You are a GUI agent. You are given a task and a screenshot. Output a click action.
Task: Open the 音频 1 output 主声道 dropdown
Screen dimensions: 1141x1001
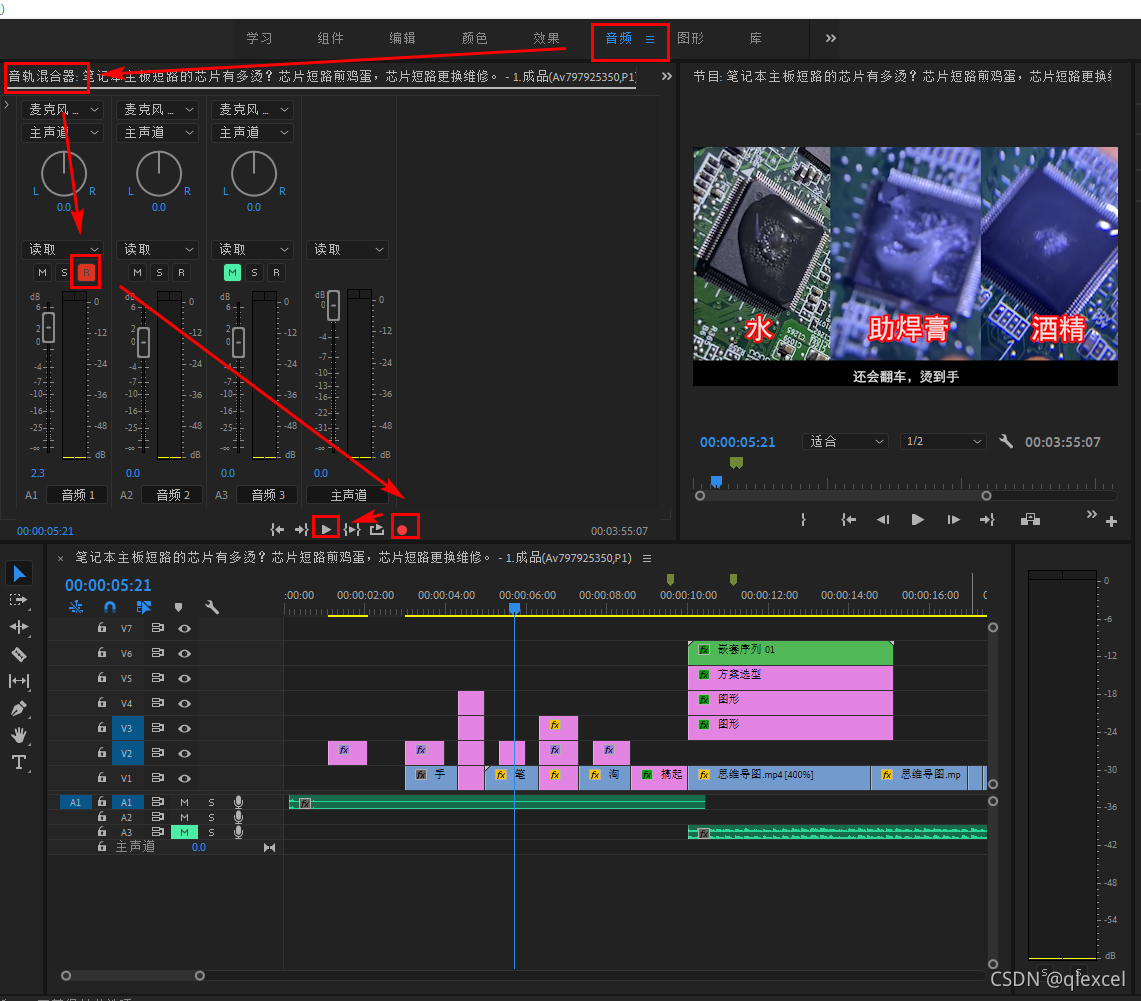tap(63, 132)
